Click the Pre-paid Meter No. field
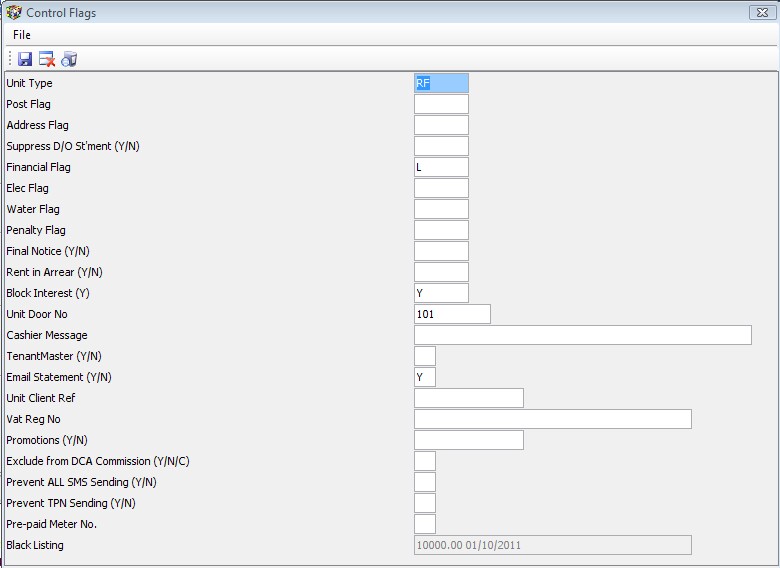 point(425,525)
